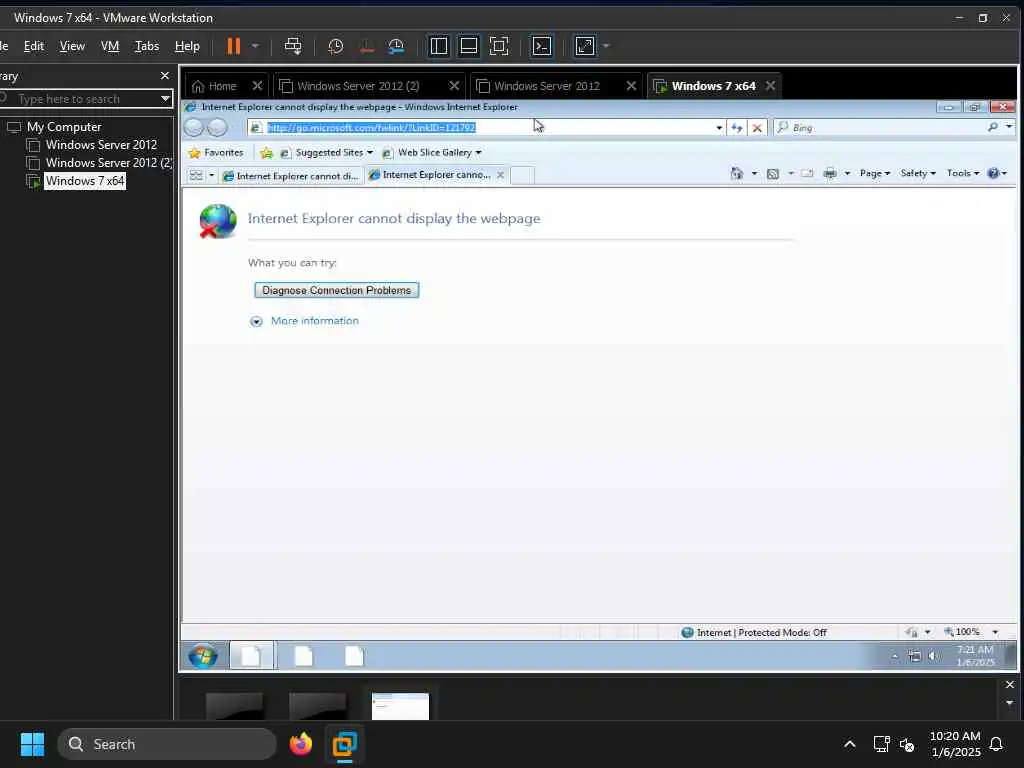Click Diagnose Connection Problems button

[x=336, y=290]
